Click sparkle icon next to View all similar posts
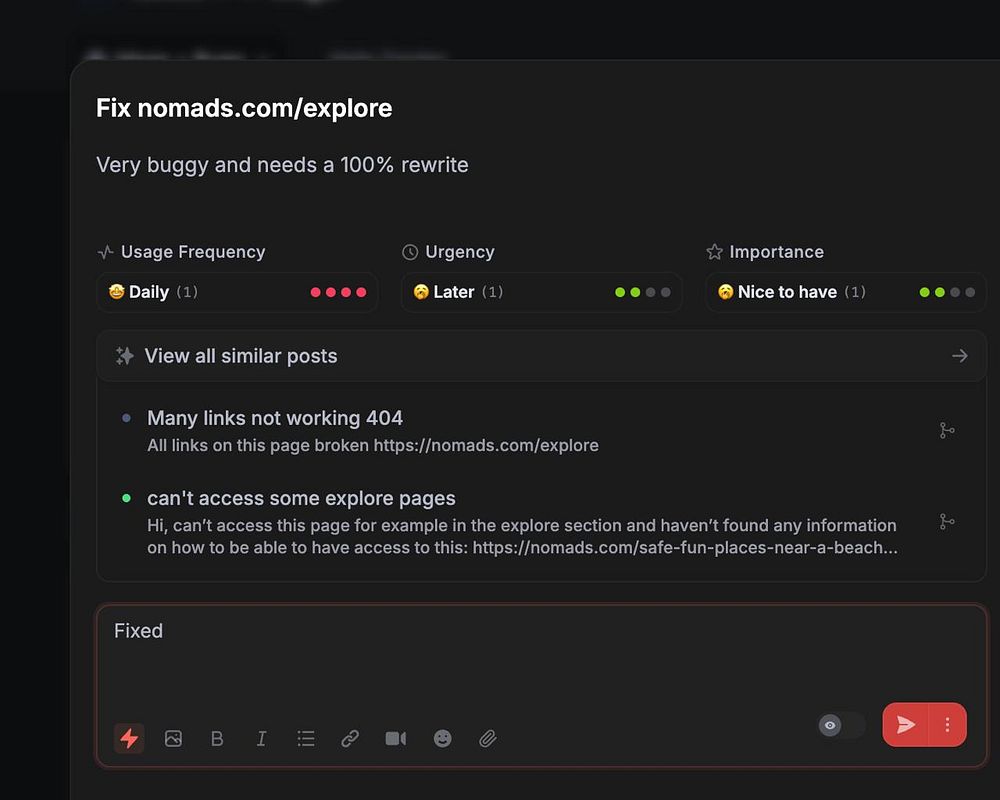 (124, 356)
